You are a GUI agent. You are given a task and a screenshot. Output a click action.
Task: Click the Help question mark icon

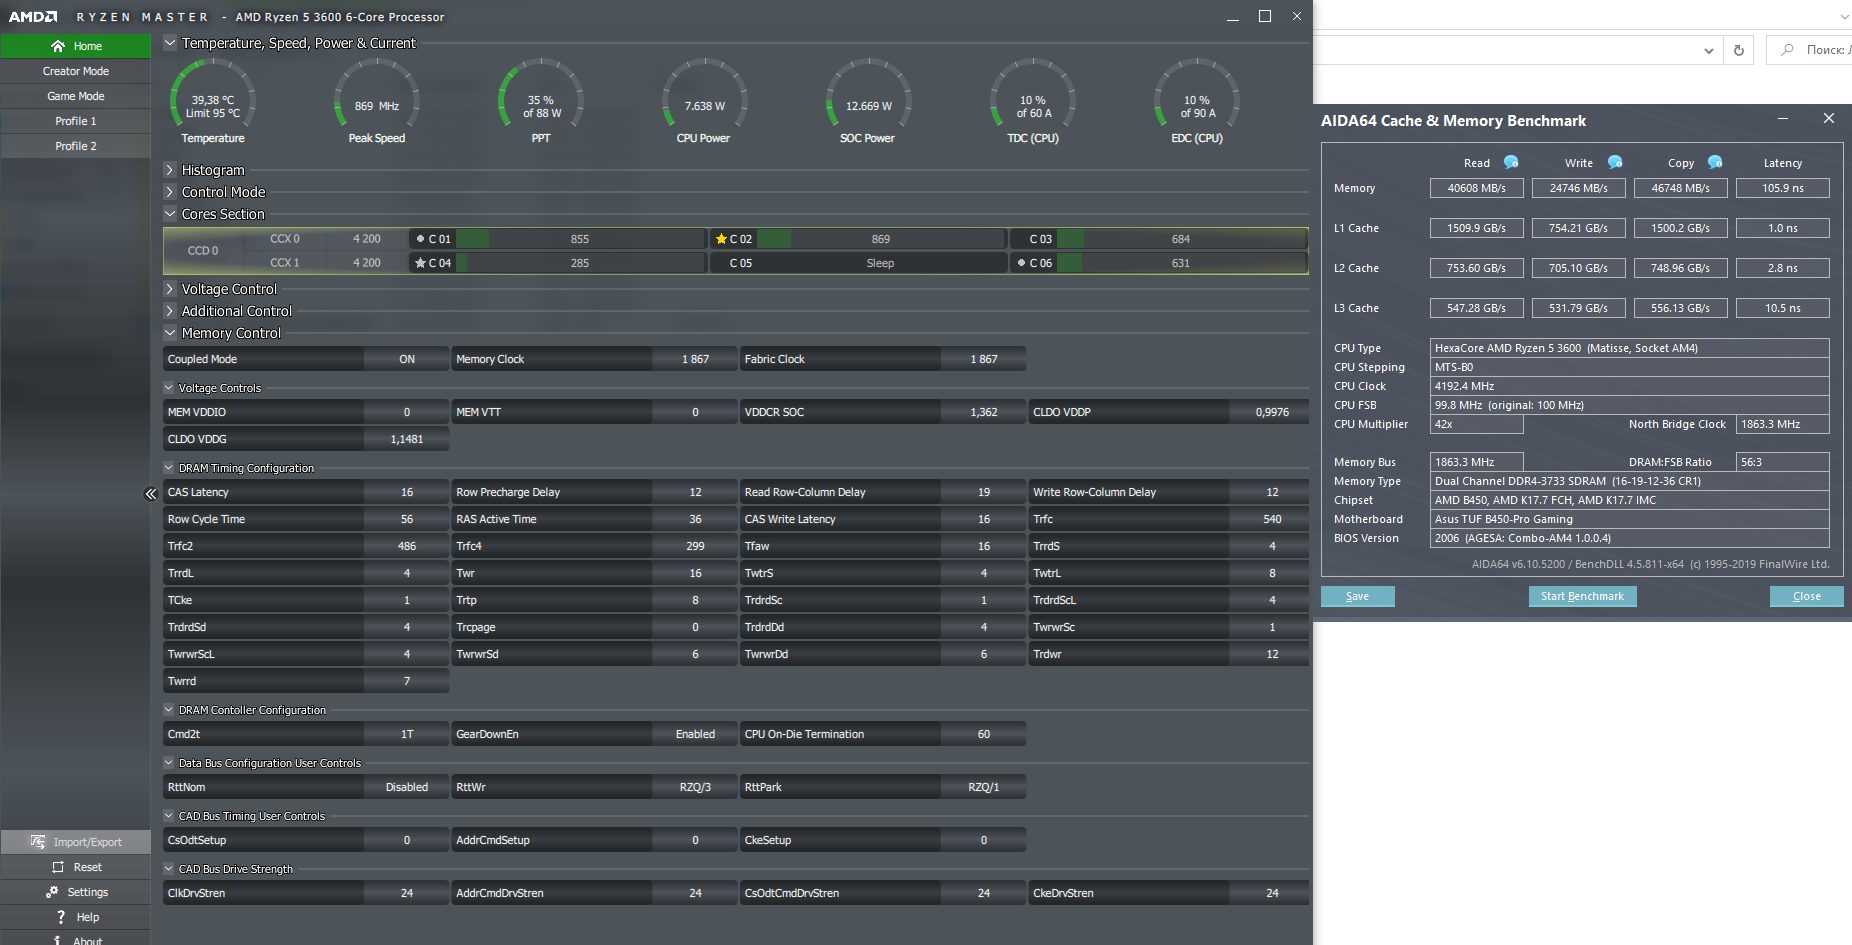coord(61,917)
